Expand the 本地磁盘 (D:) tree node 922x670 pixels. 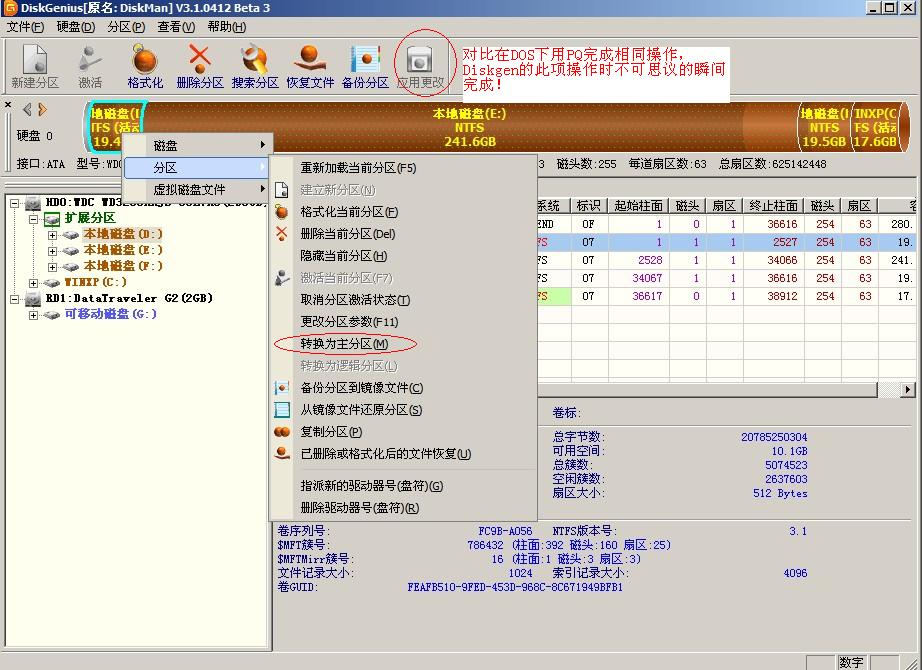(x=52, y=235)
